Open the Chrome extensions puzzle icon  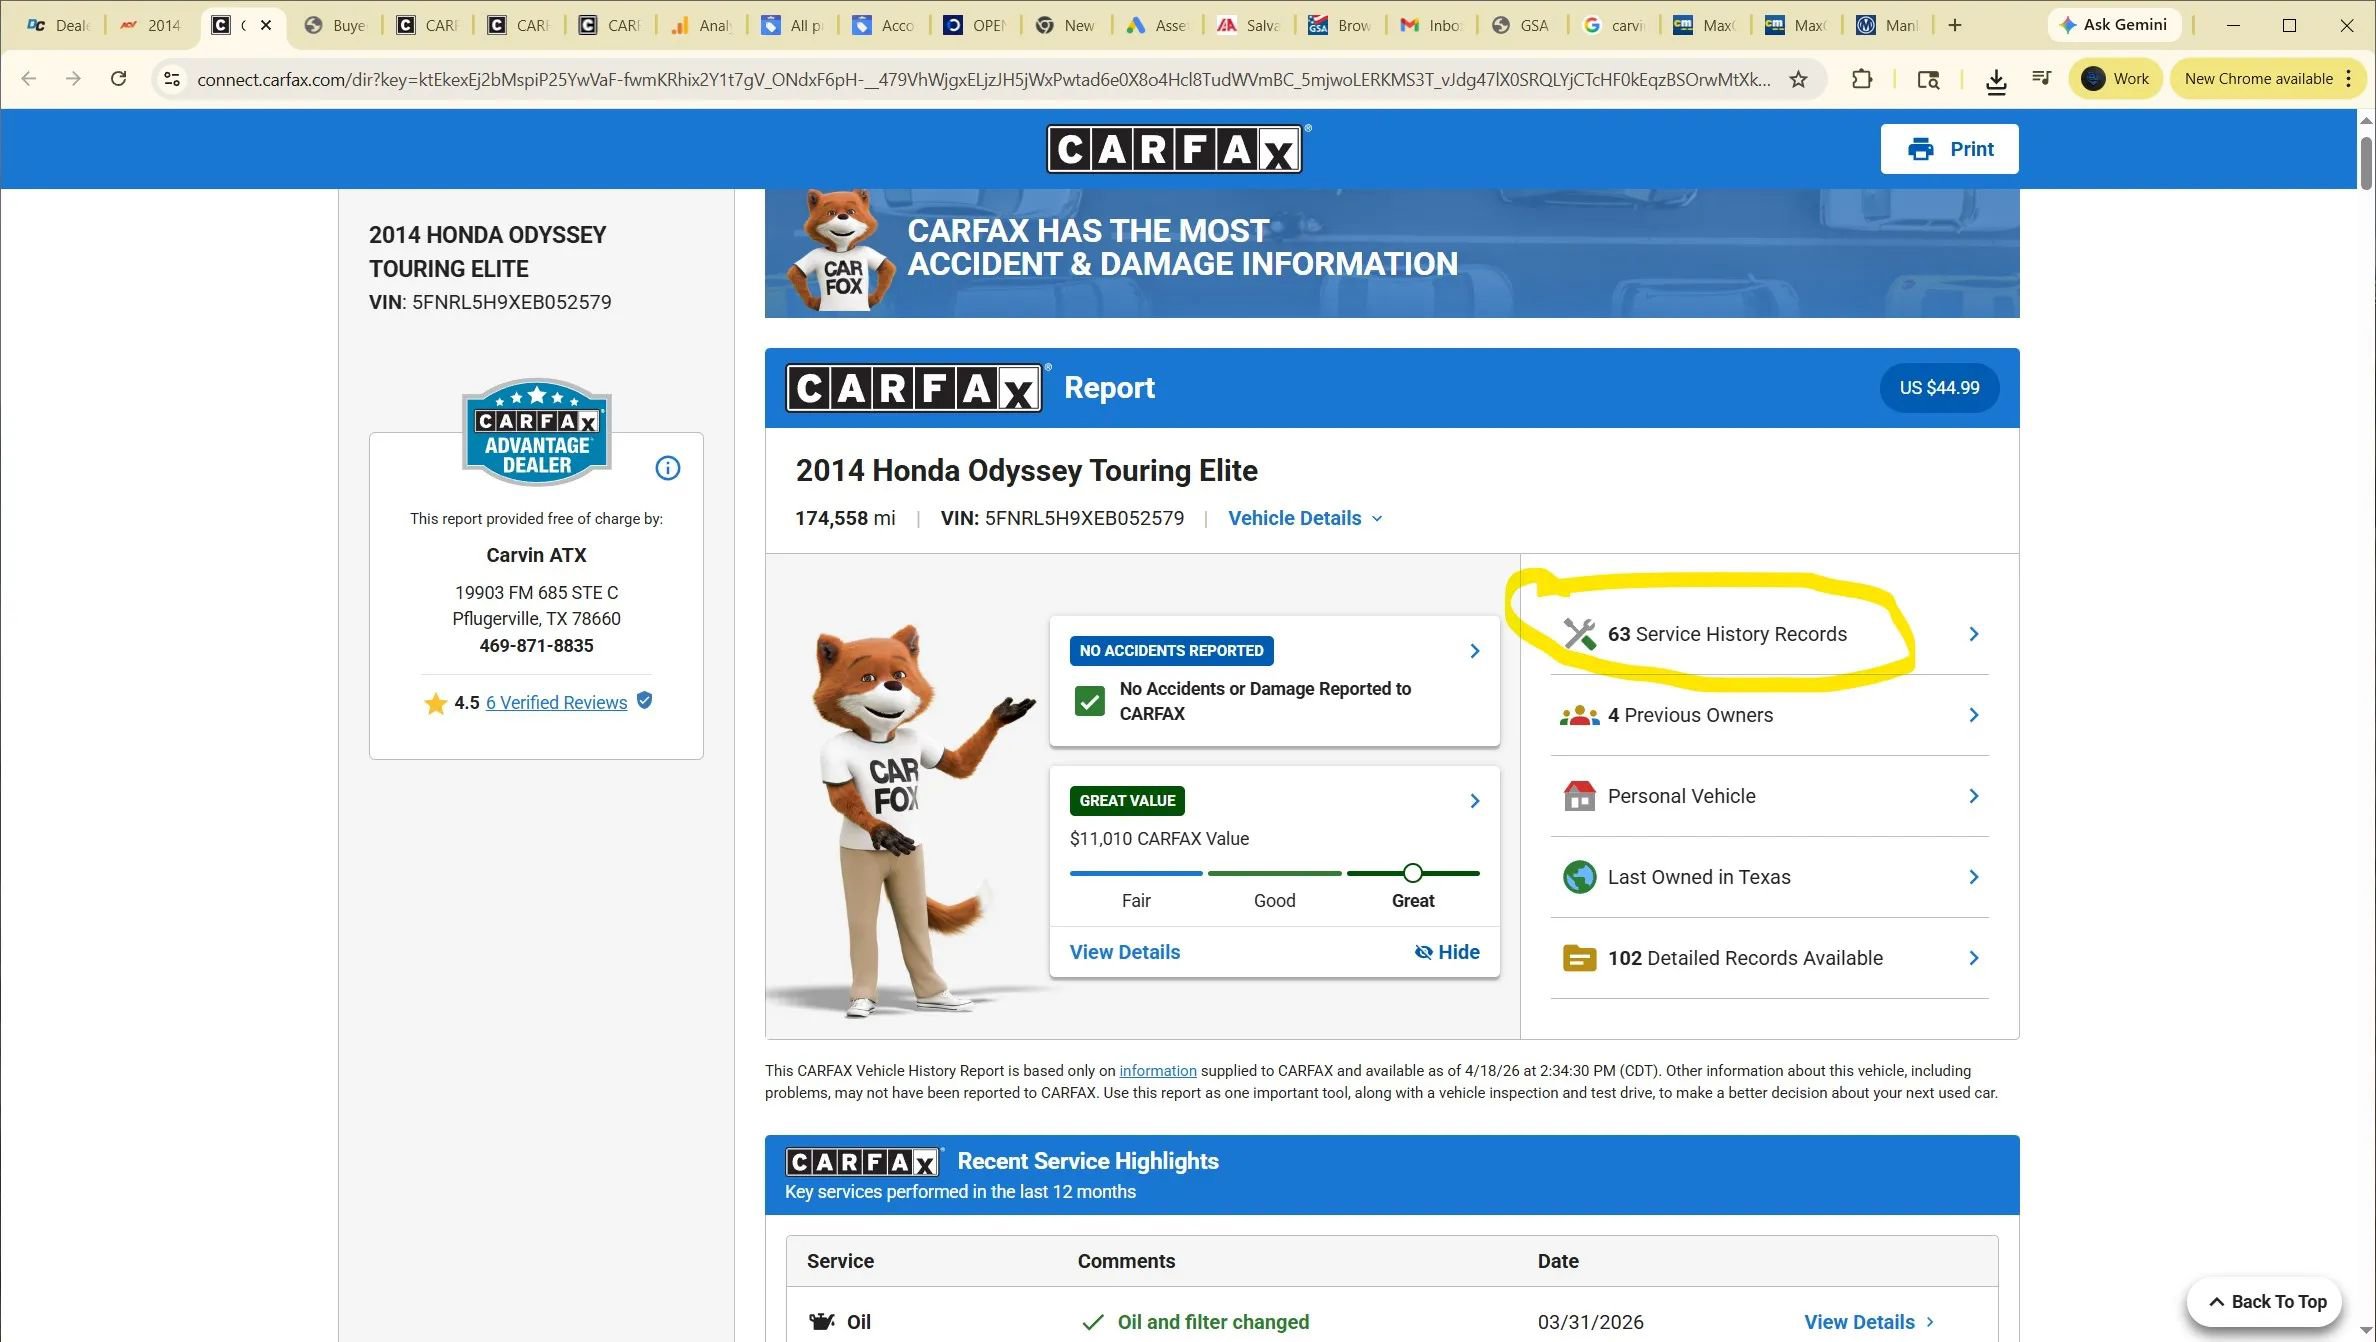(1862, 79)
